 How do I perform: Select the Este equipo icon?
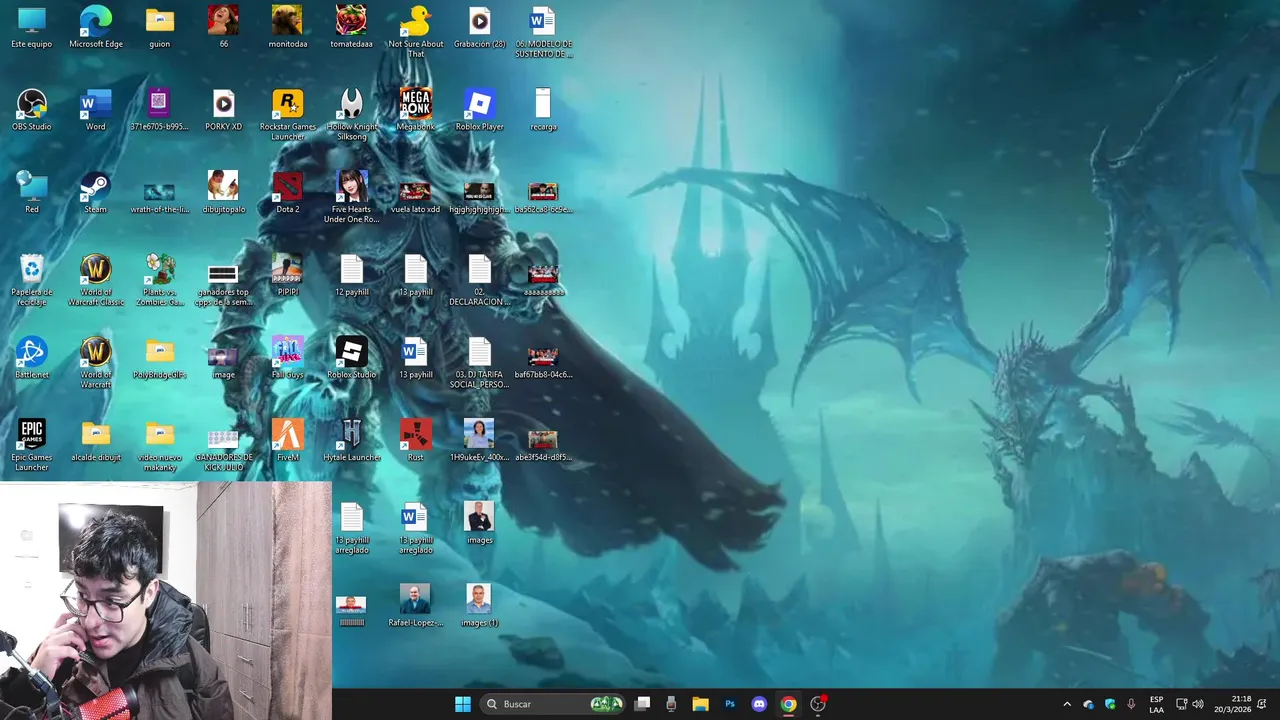[x=32, y=27]
